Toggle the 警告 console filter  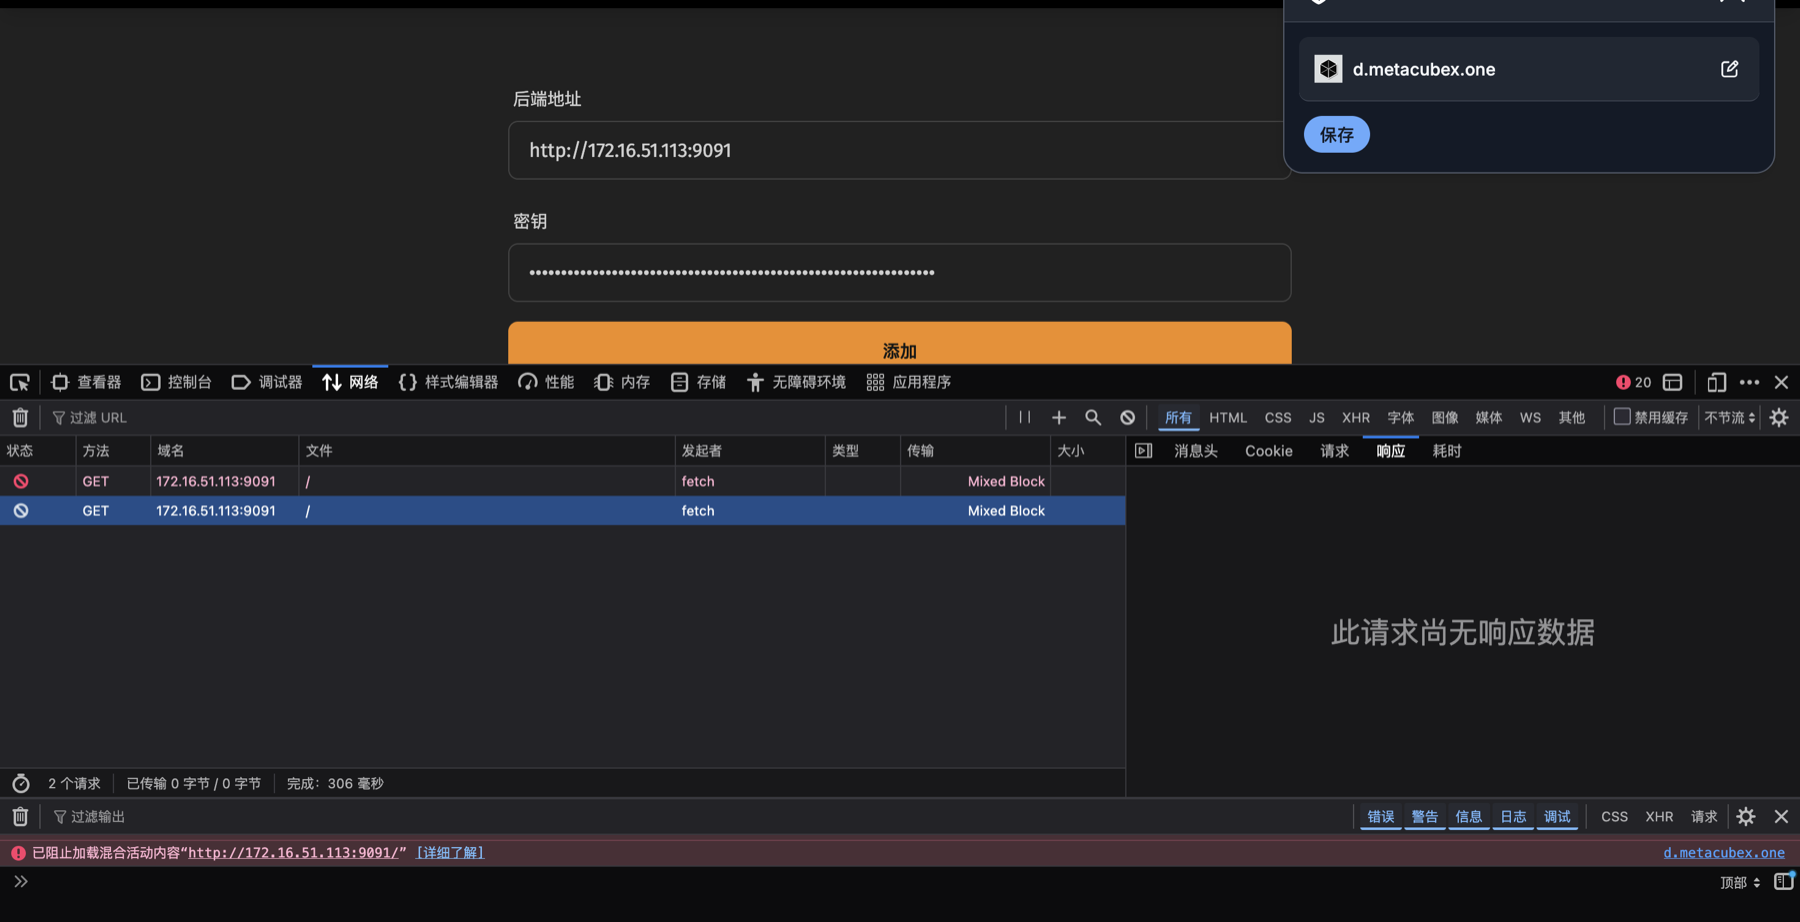(x=1425, y=817)
